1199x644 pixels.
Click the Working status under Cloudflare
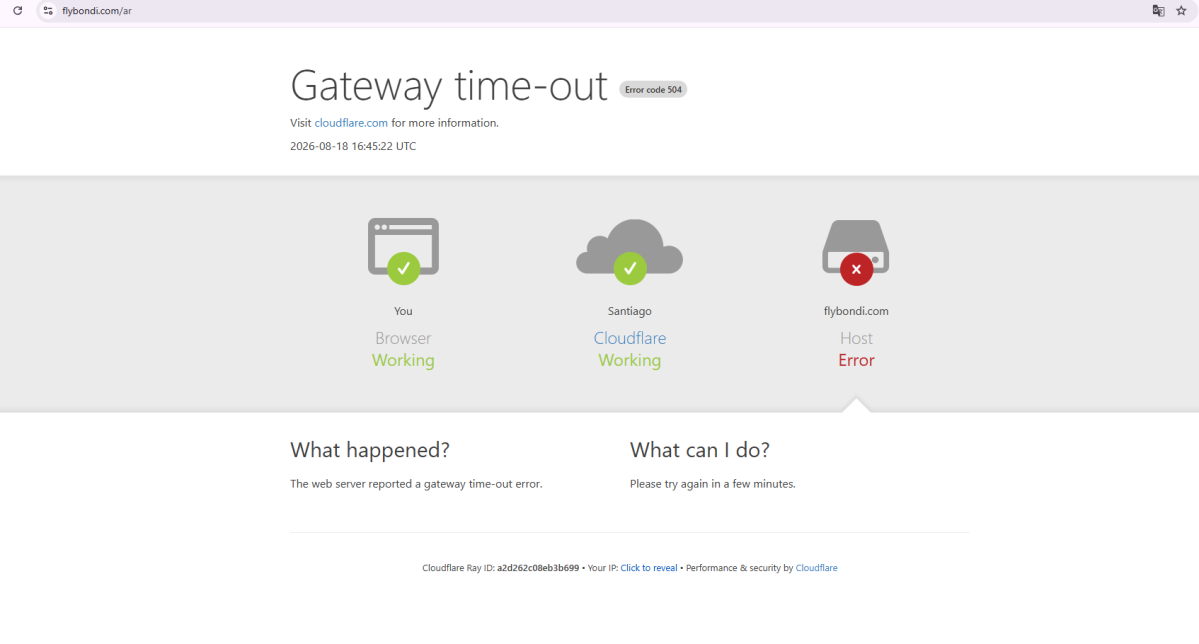point(629,360)
